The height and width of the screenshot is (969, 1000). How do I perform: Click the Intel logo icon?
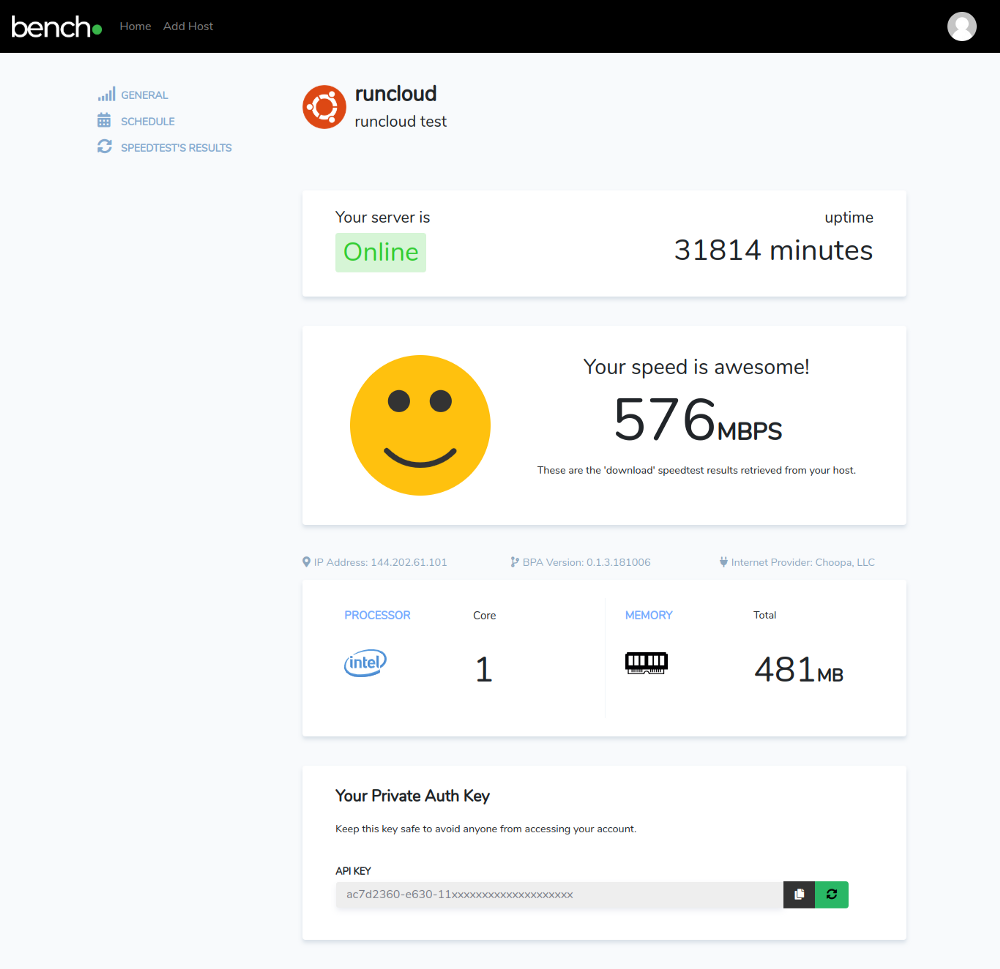(x=365, y=663)
